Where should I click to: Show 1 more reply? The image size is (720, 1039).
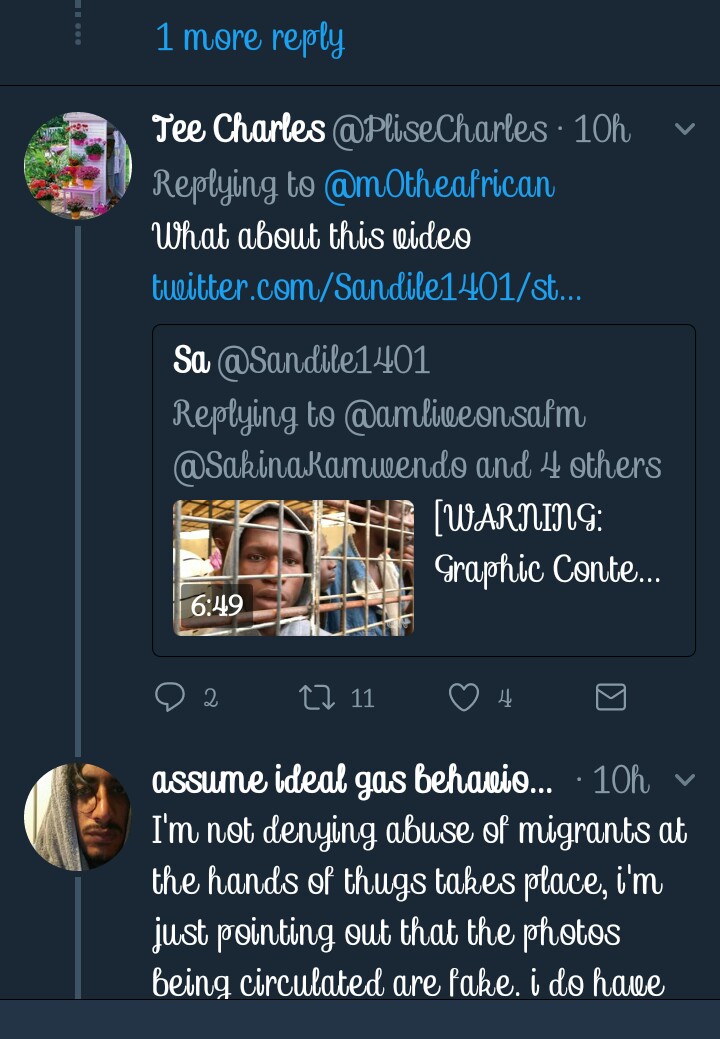click(x=249, y=38)
